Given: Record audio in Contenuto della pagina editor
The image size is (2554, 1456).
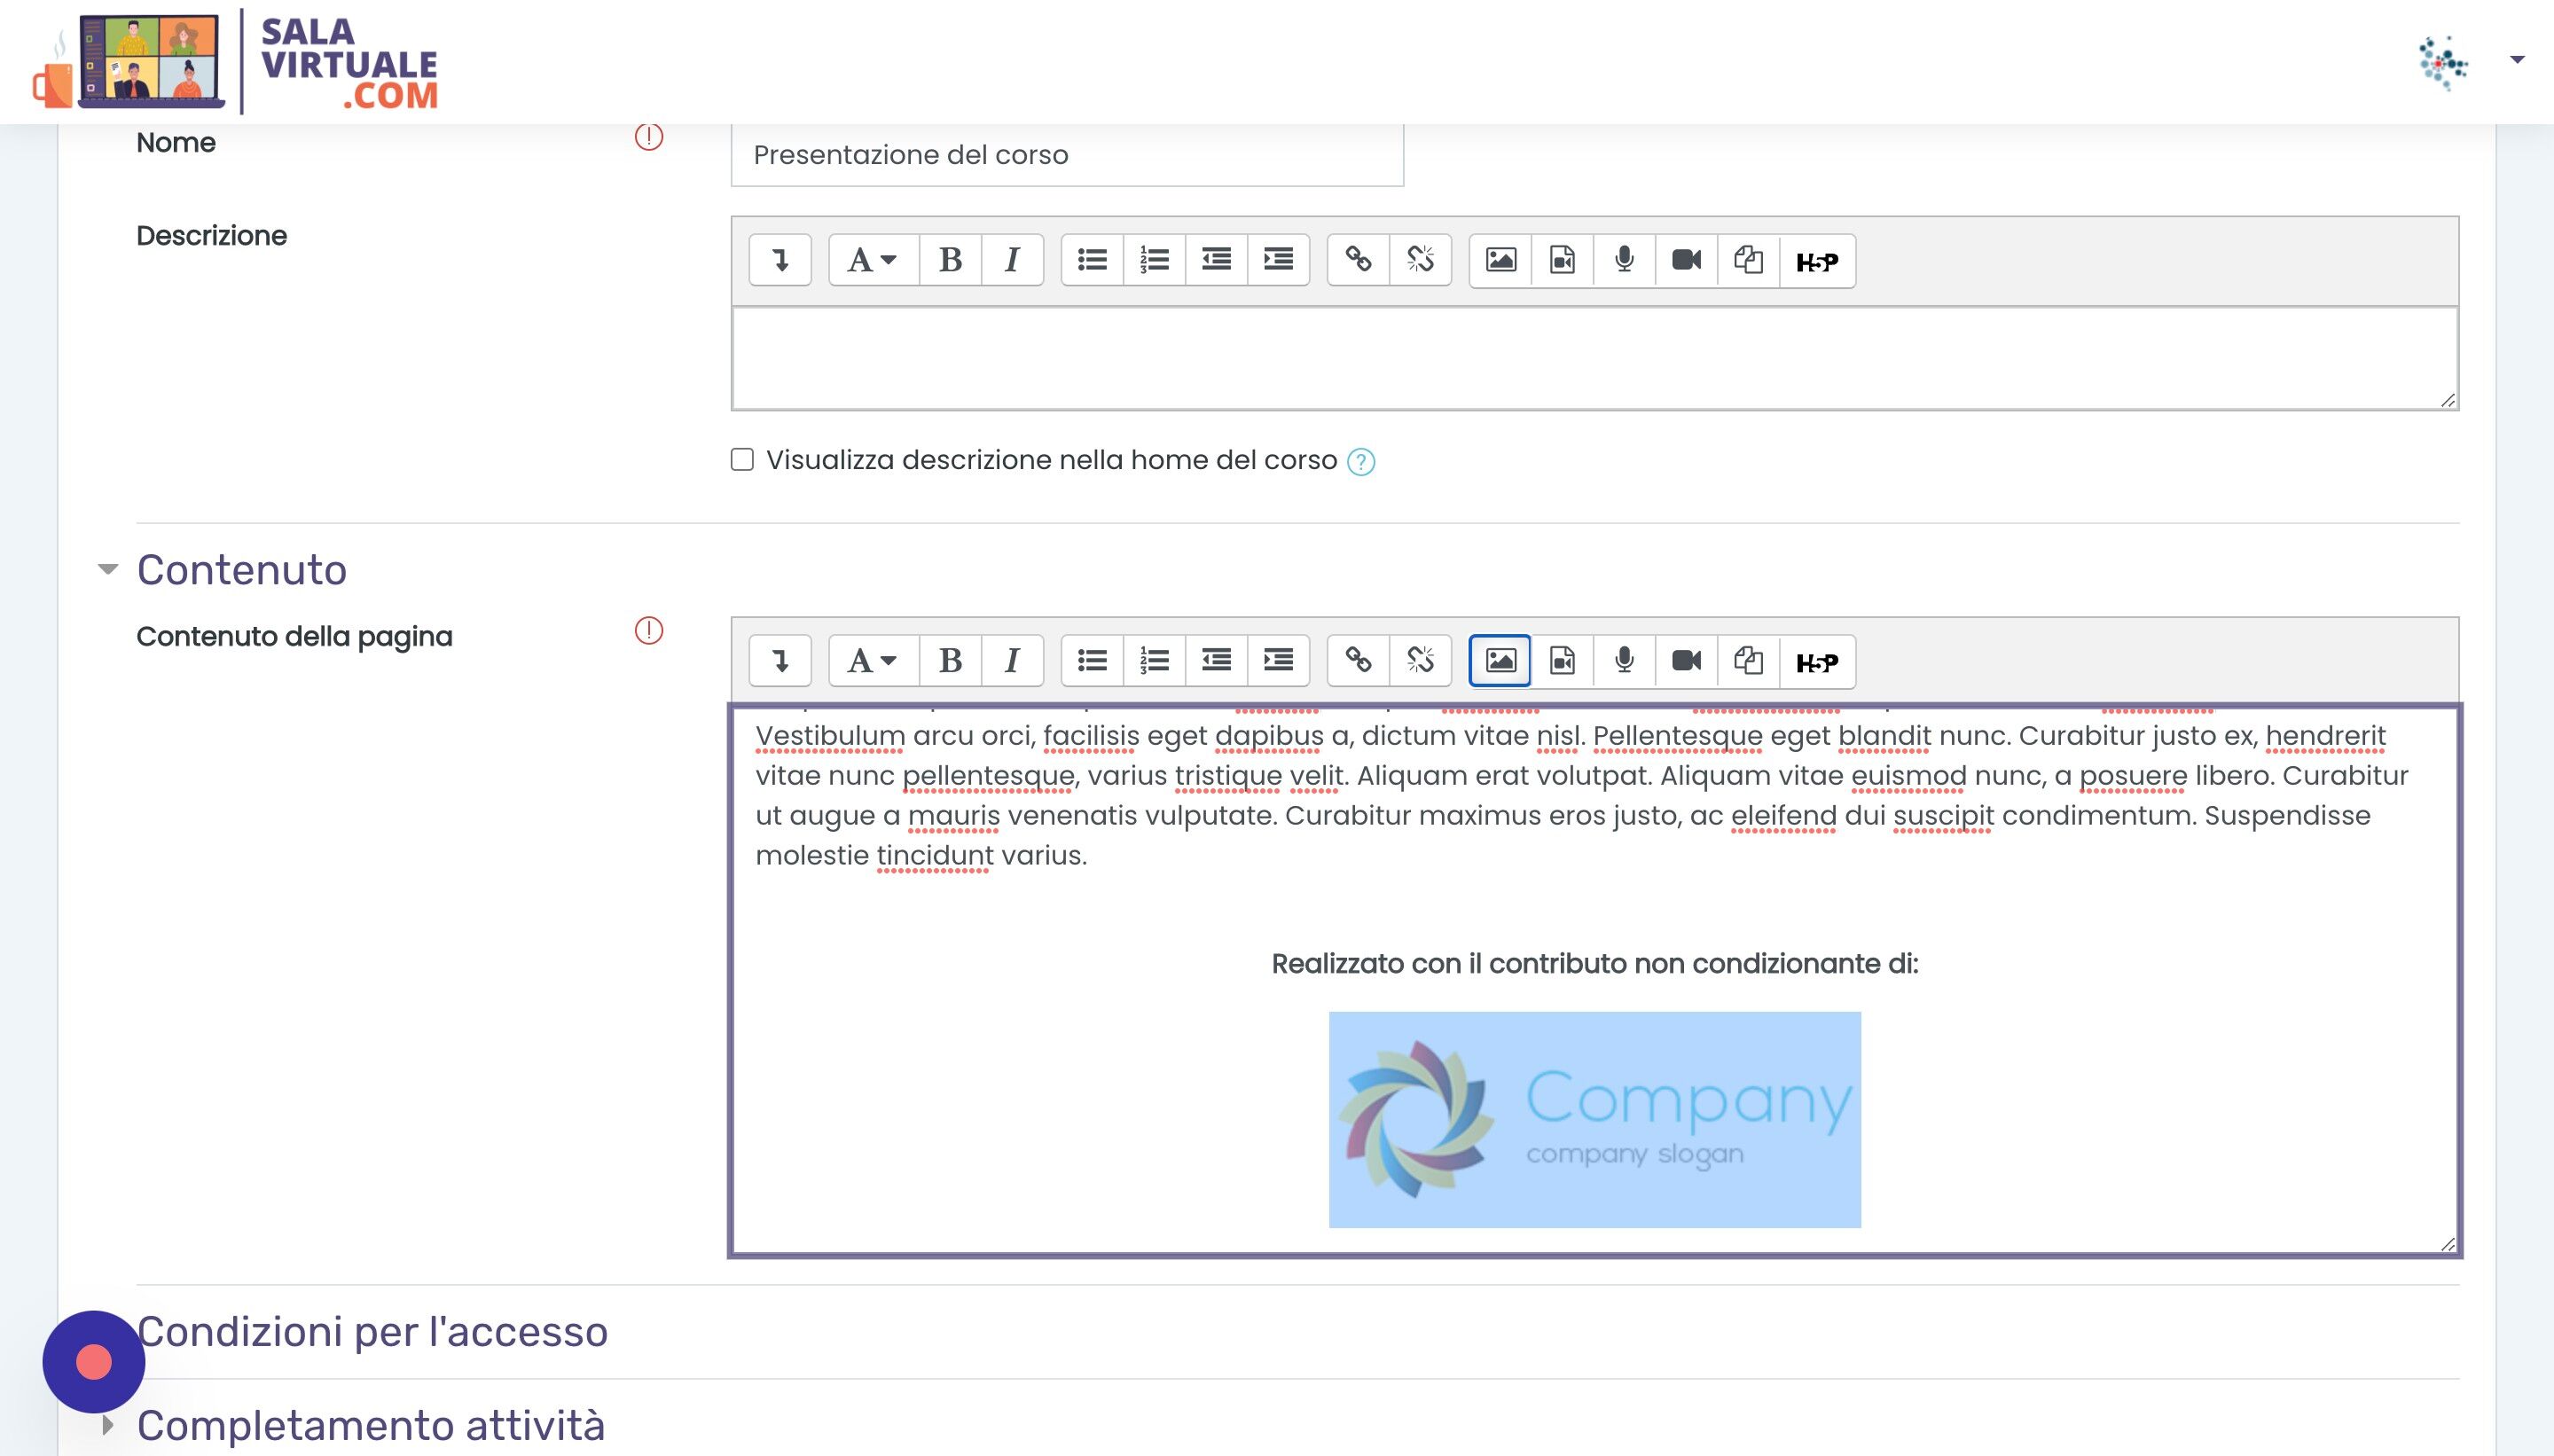Looking at the screenshot, I should pos(1624,660).
